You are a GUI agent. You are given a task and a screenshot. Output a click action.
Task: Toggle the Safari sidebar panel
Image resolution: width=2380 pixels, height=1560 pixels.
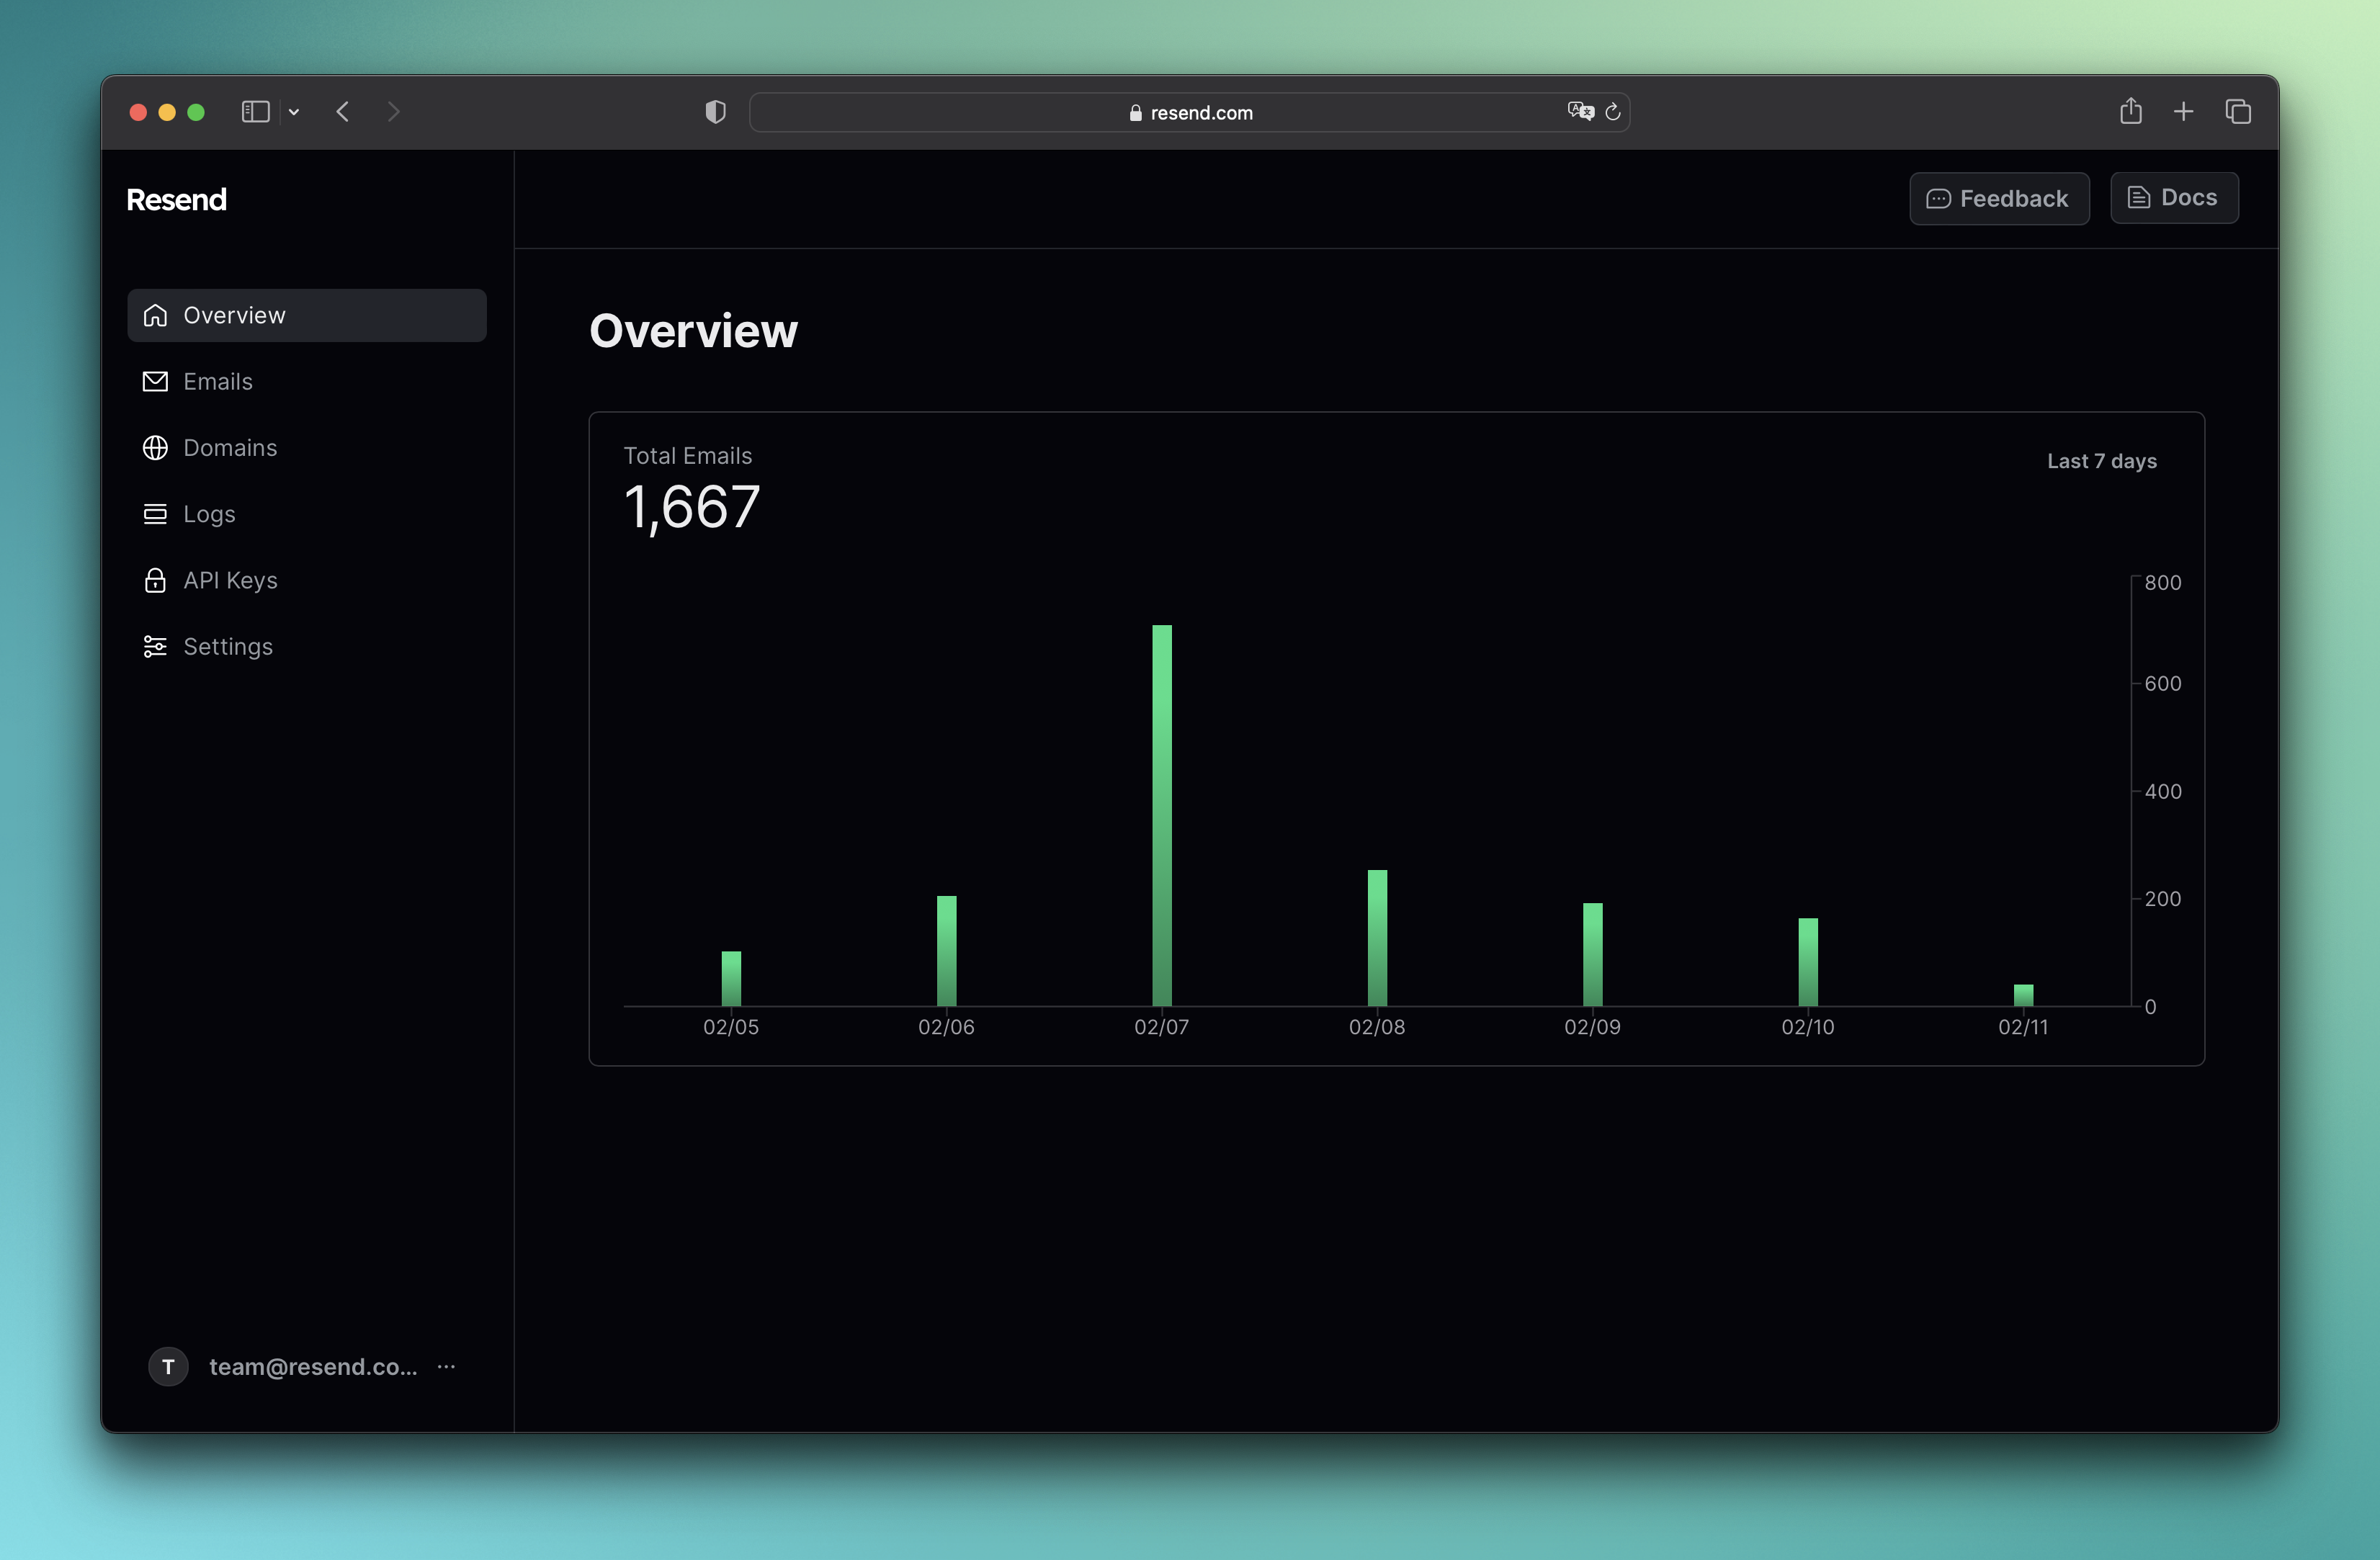[x=255, y=112]
